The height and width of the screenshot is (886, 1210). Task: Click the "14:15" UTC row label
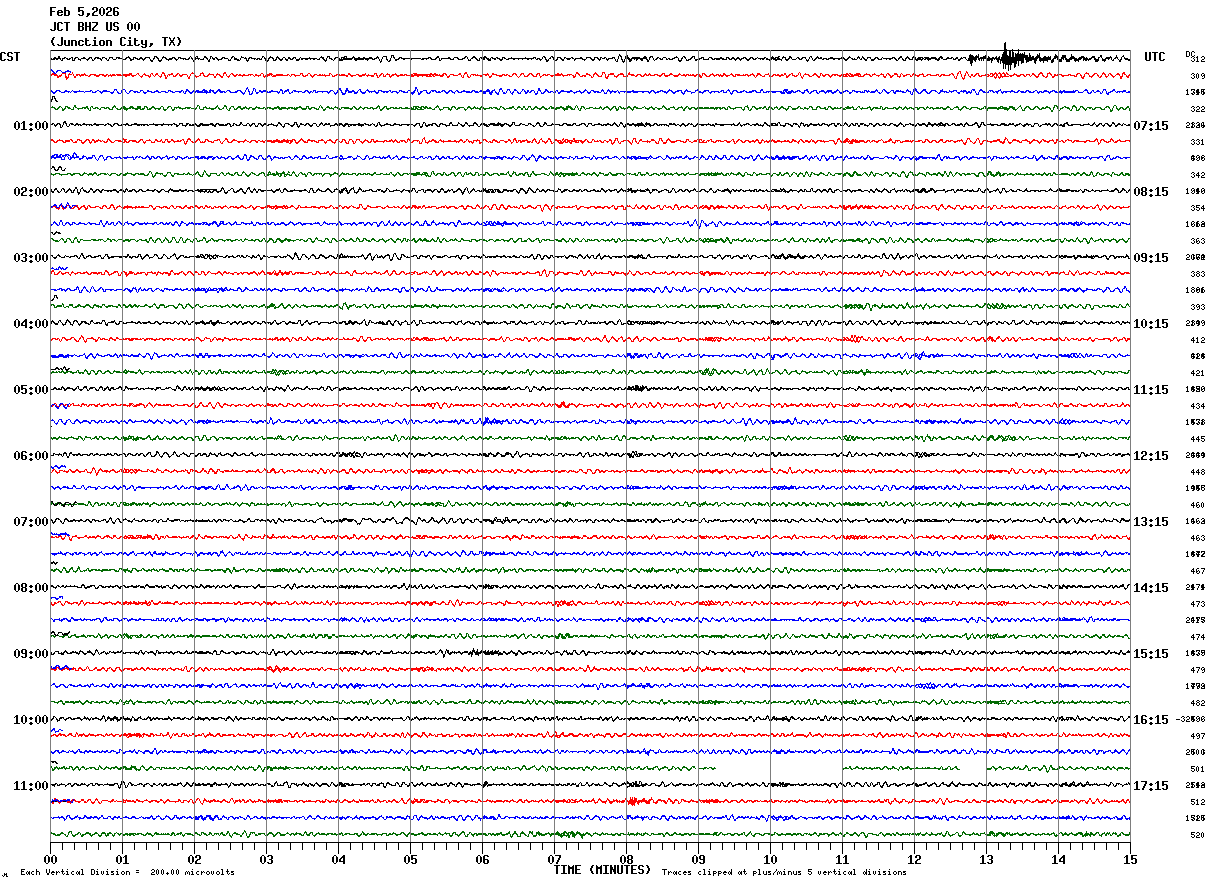[1151, 588]
